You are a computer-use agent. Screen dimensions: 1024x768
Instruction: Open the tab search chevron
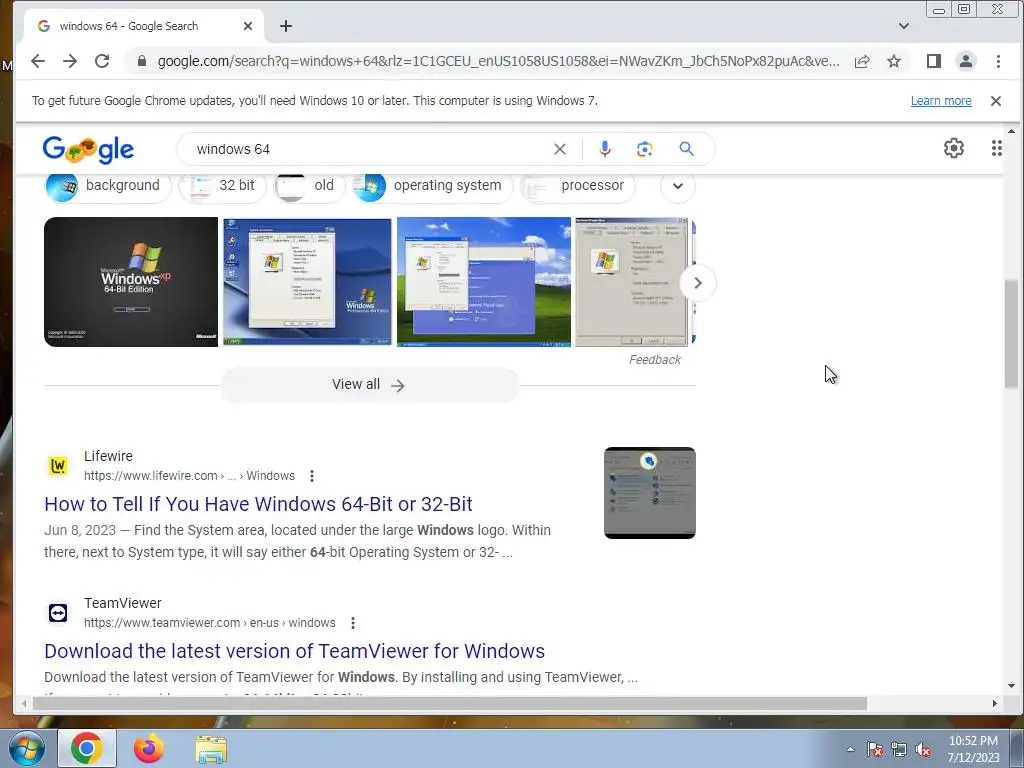[x=904, y=26]
